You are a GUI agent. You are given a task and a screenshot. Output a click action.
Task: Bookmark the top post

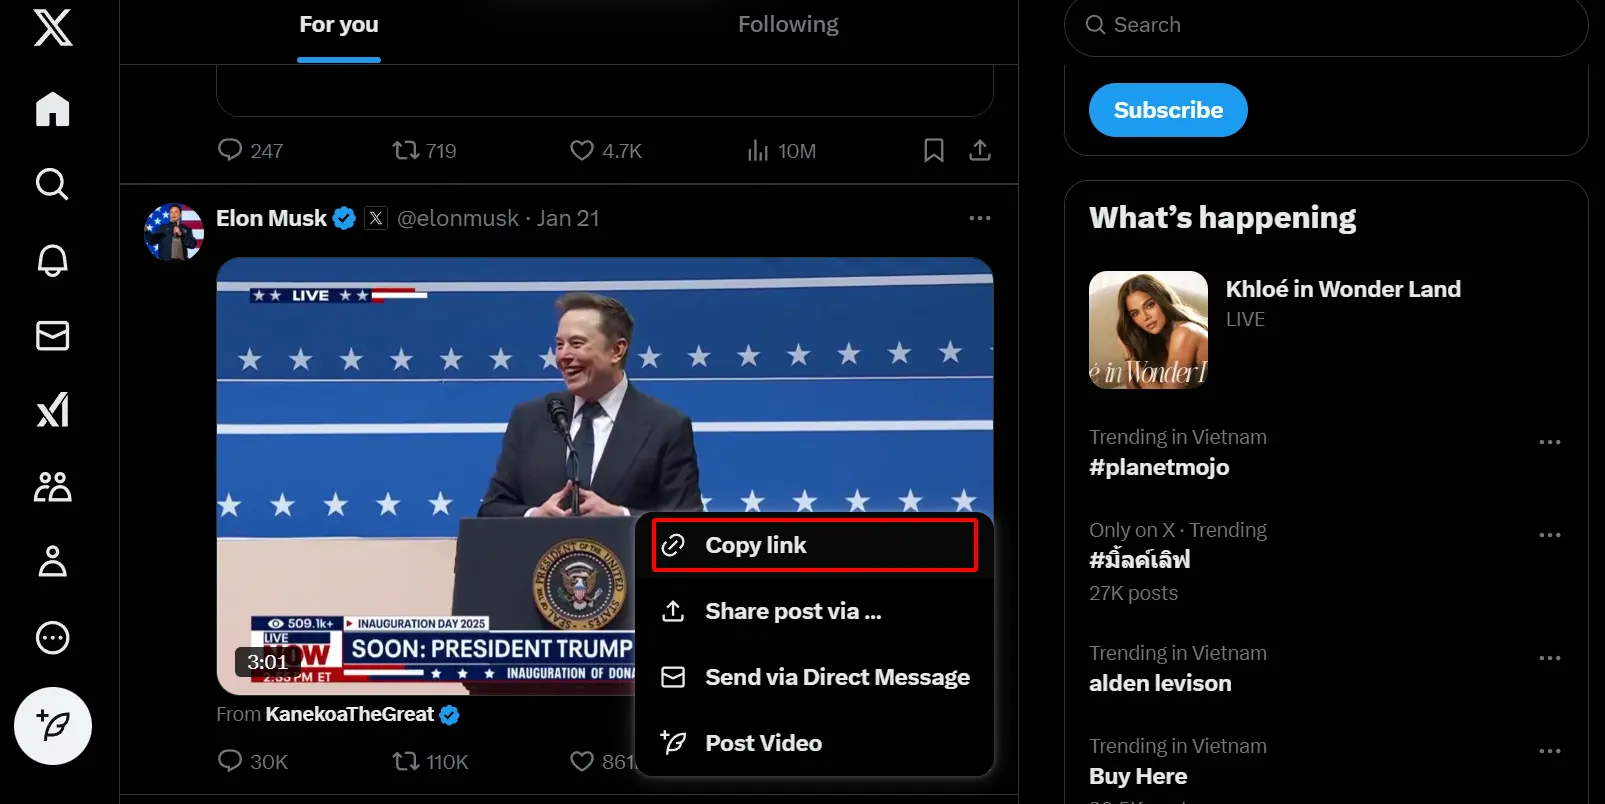[x=934, y=150]
